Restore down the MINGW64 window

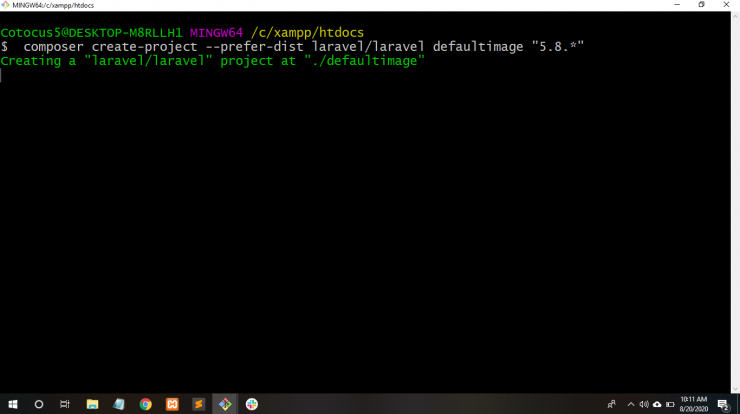click(x=702, y=5)
